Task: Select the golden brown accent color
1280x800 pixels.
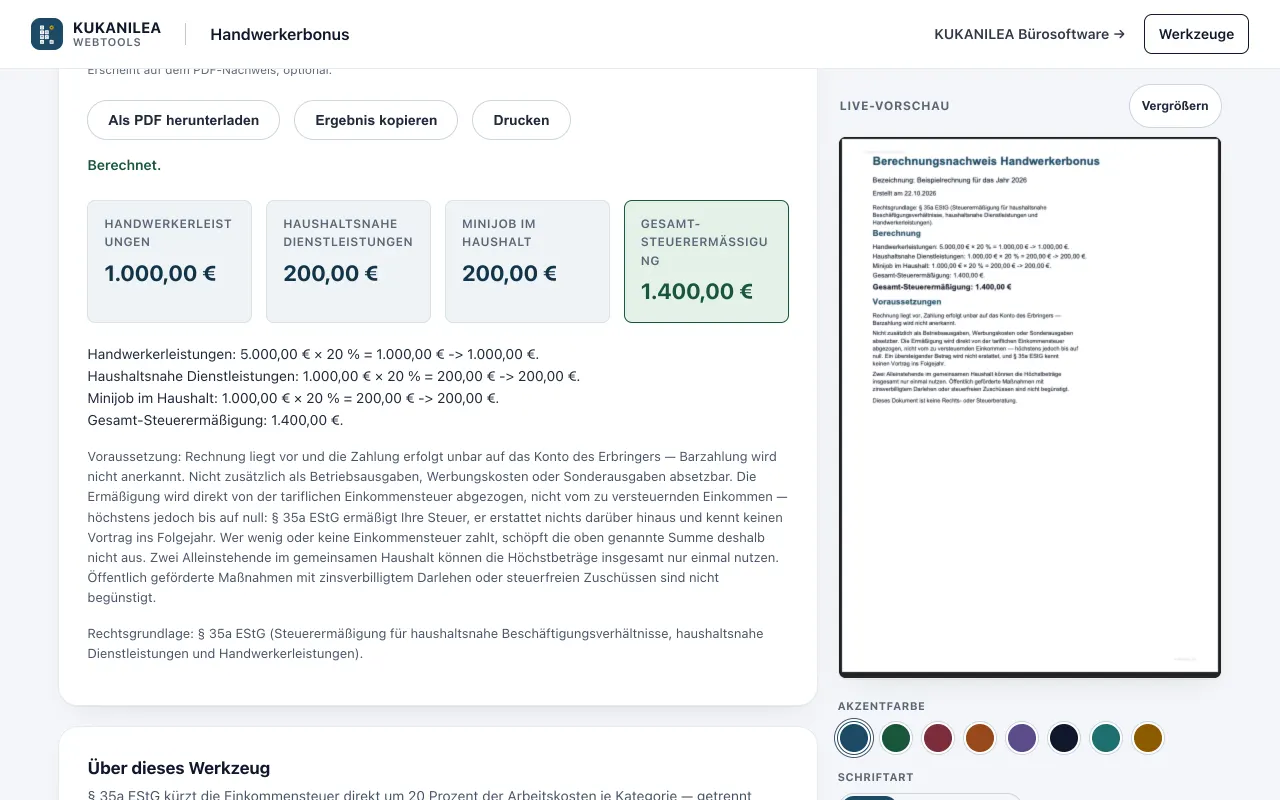Action: [1148, 738]
